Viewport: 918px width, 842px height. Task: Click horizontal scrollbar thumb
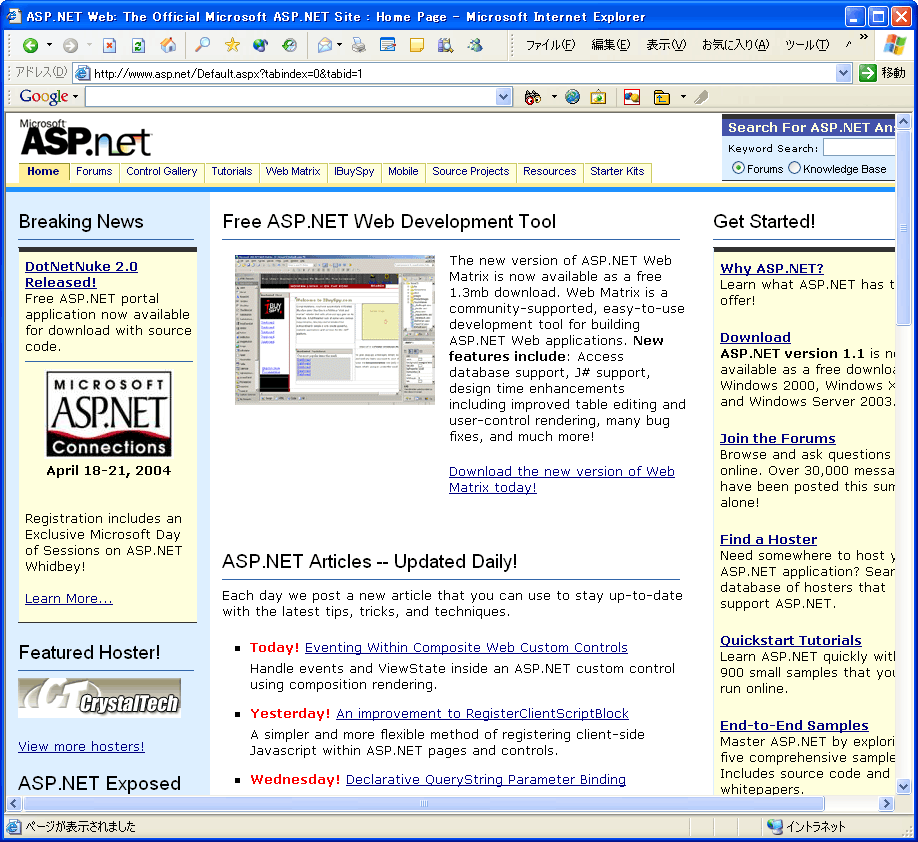click(x=423, y=803)
